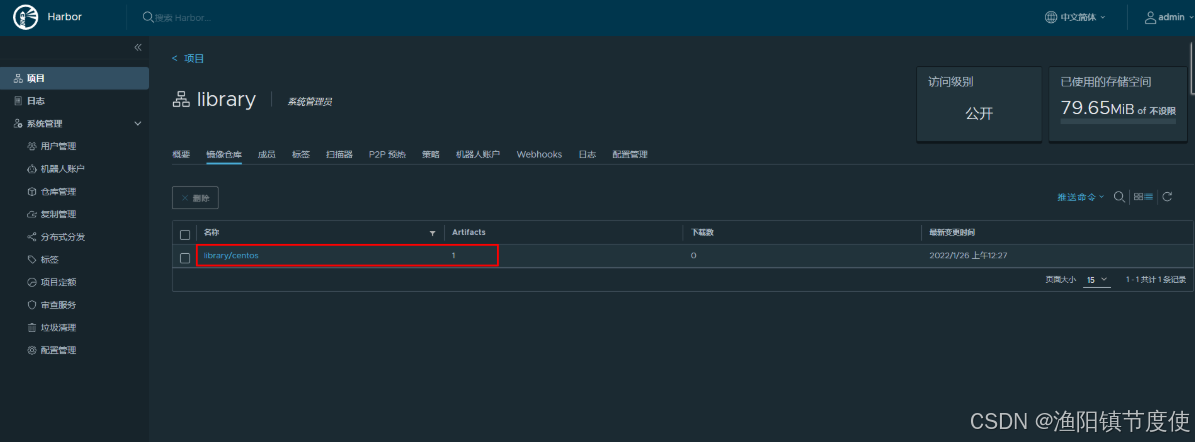The width and height of the screenshot is (1195, 442).
Task: Open the 配置管理 tab in project tabs
Action: point(630,154)
